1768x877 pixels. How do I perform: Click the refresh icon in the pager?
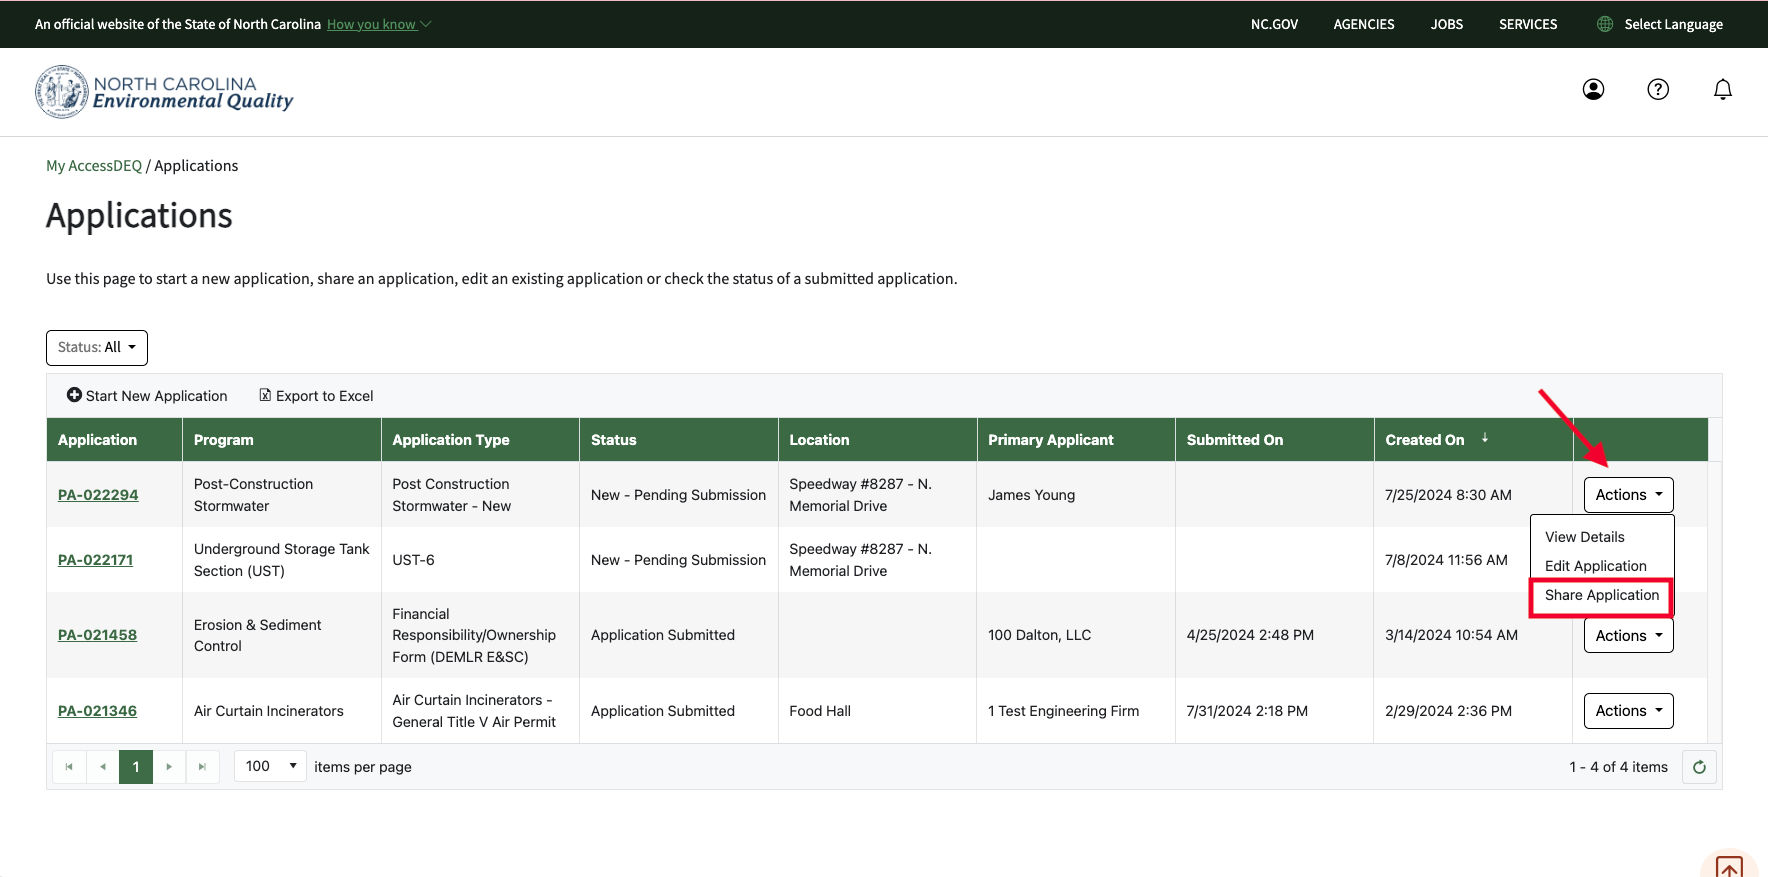tap(1699, 767)
